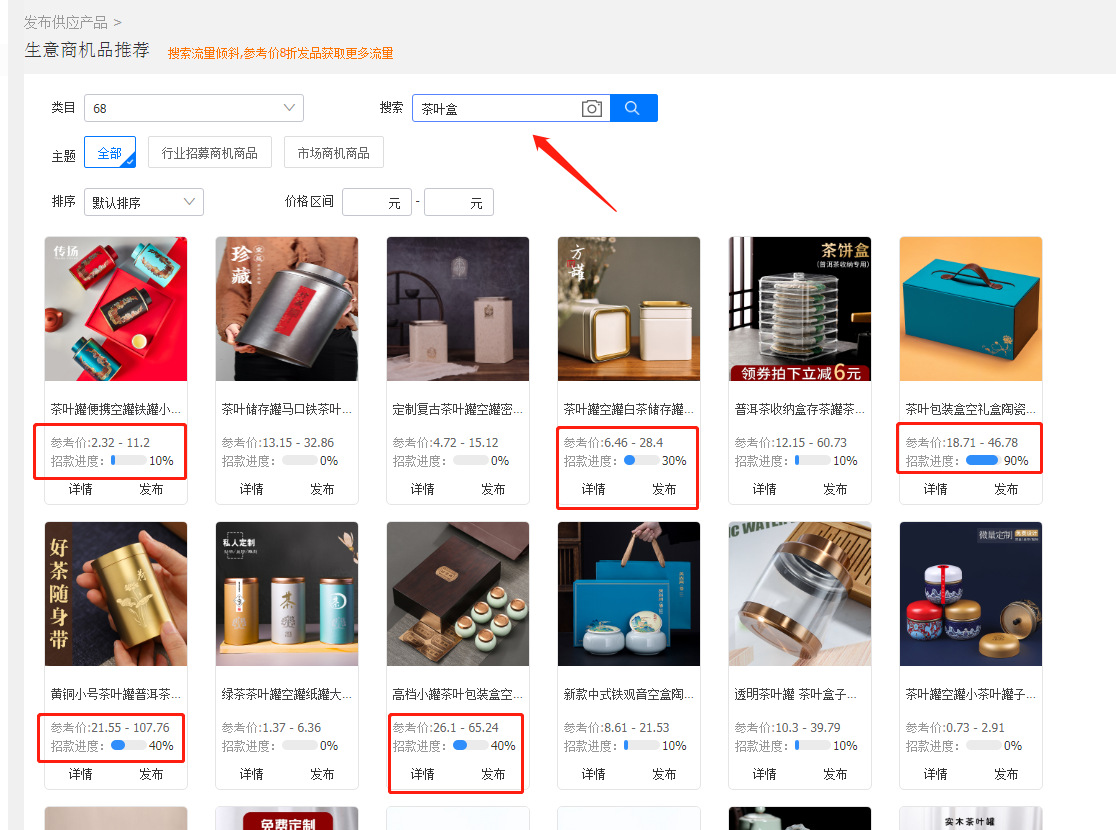Click the maximum price input field

click(x=458, y=202)
